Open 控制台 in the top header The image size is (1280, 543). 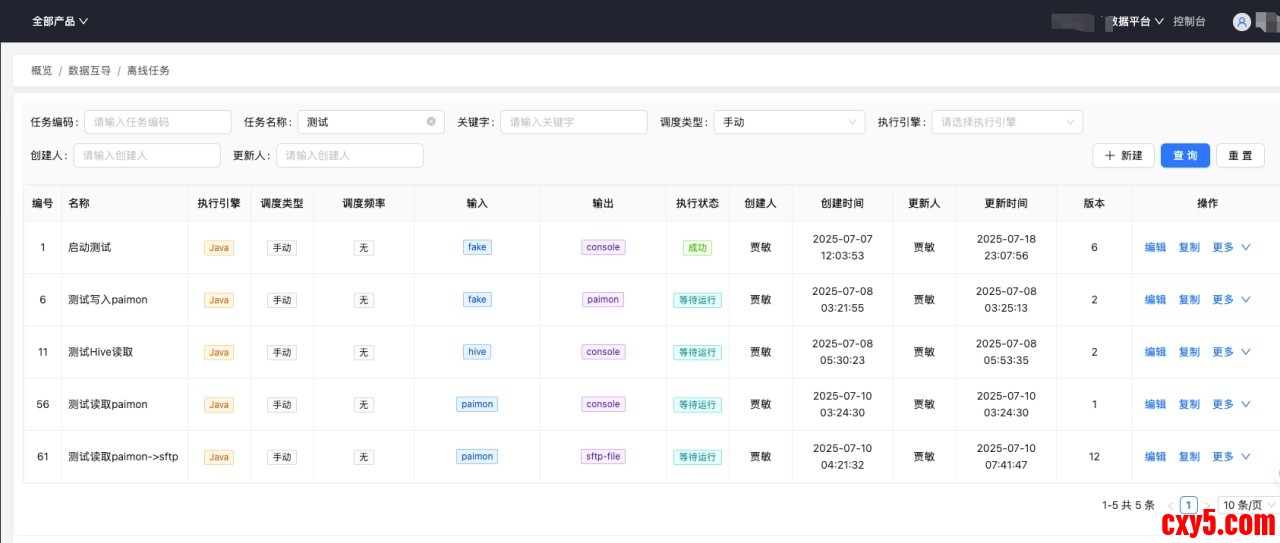[x=1189, y=21]
